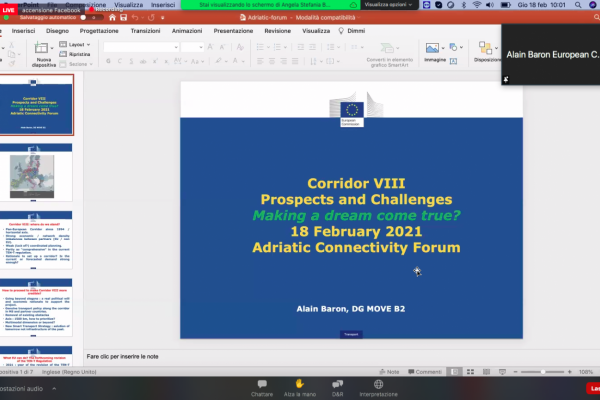Viewport: 600px width, 400px height.
Task: Expand Visualizza opzioni in Zoom bar
Action: (388, 5)
